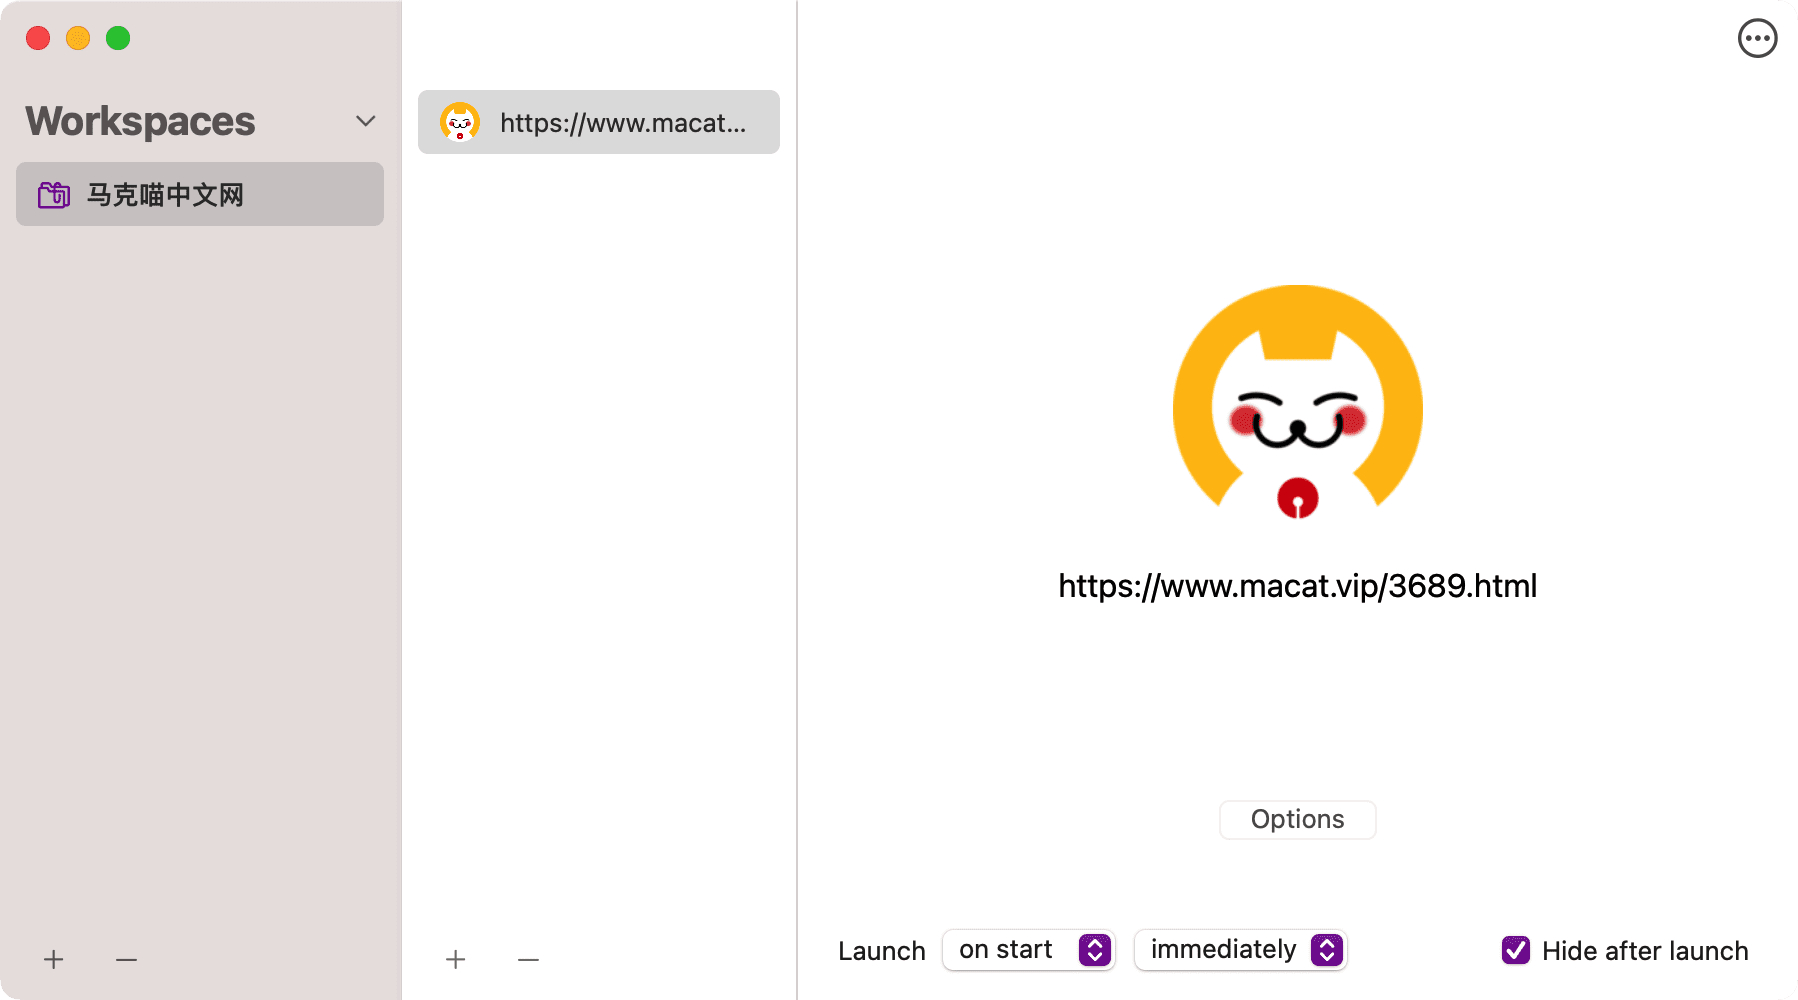Screen dimensions: 1798x1000
Task: Click the small cat icon in the URL list
Action: click(x=460, y=122)
